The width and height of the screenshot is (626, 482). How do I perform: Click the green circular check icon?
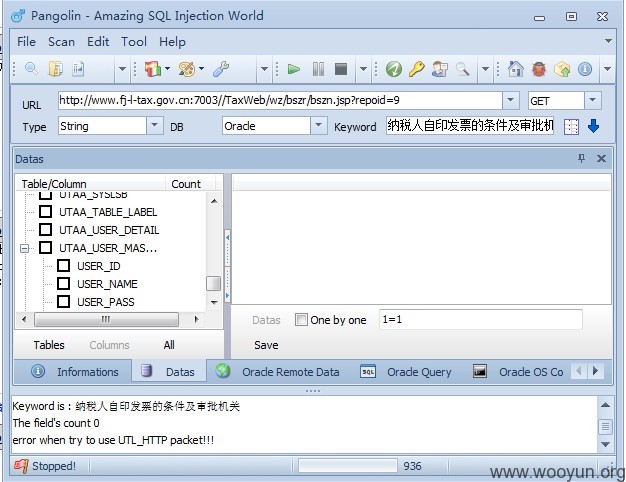394,69
